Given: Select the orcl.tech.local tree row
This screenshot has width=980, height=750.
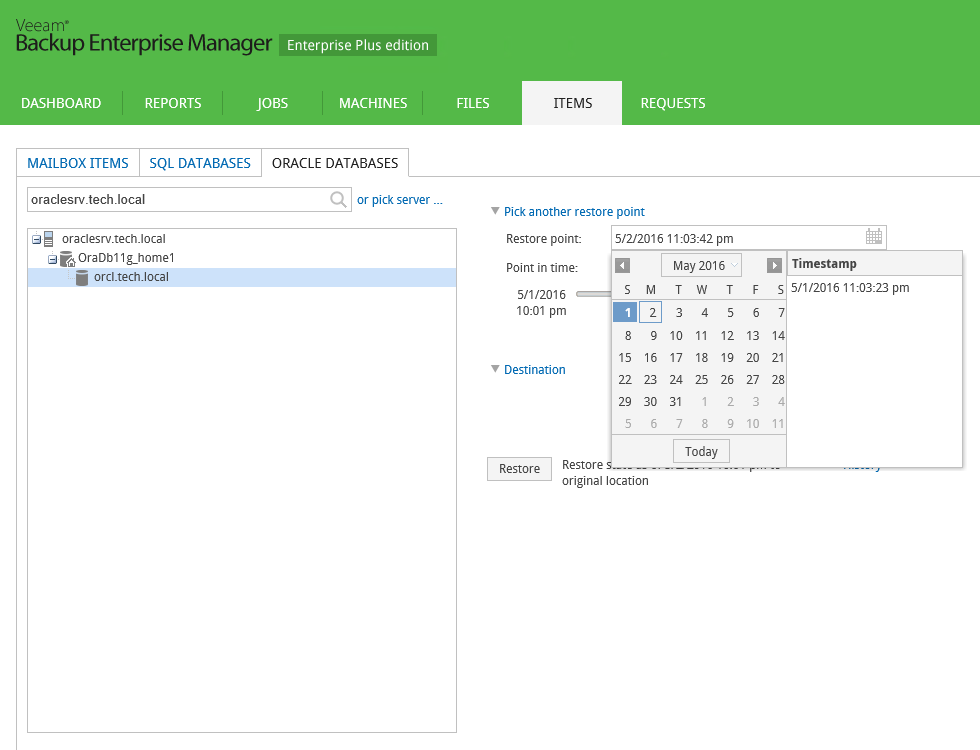Looking at the screenshot, I should click(242, 278).
